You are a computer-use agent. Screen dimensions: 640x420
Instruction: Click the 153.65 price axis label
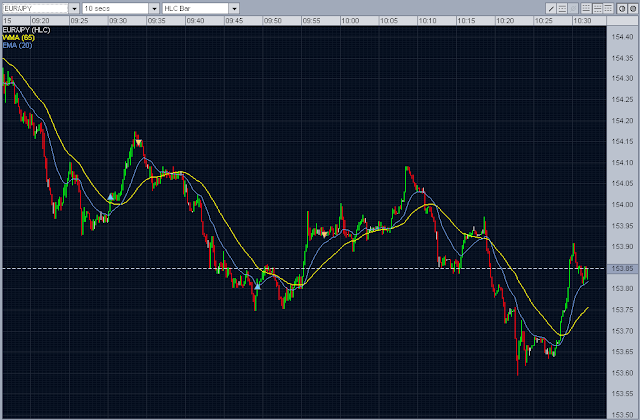[622, 352]
